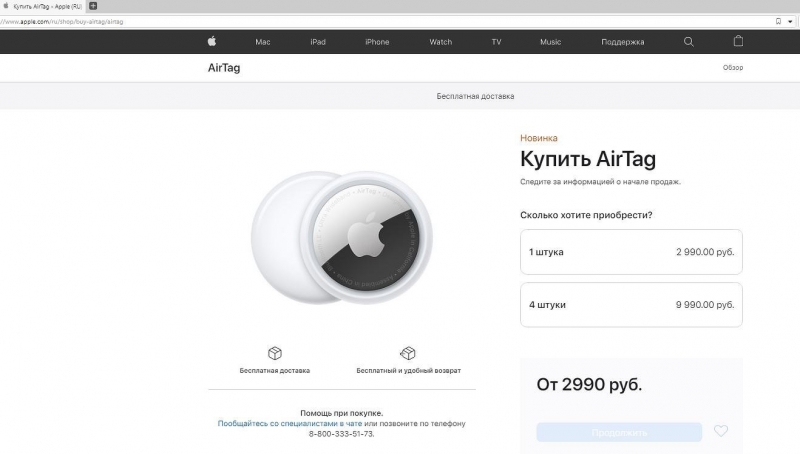Click the phone number 8-800-333-51-73

[x=341, y=434]
